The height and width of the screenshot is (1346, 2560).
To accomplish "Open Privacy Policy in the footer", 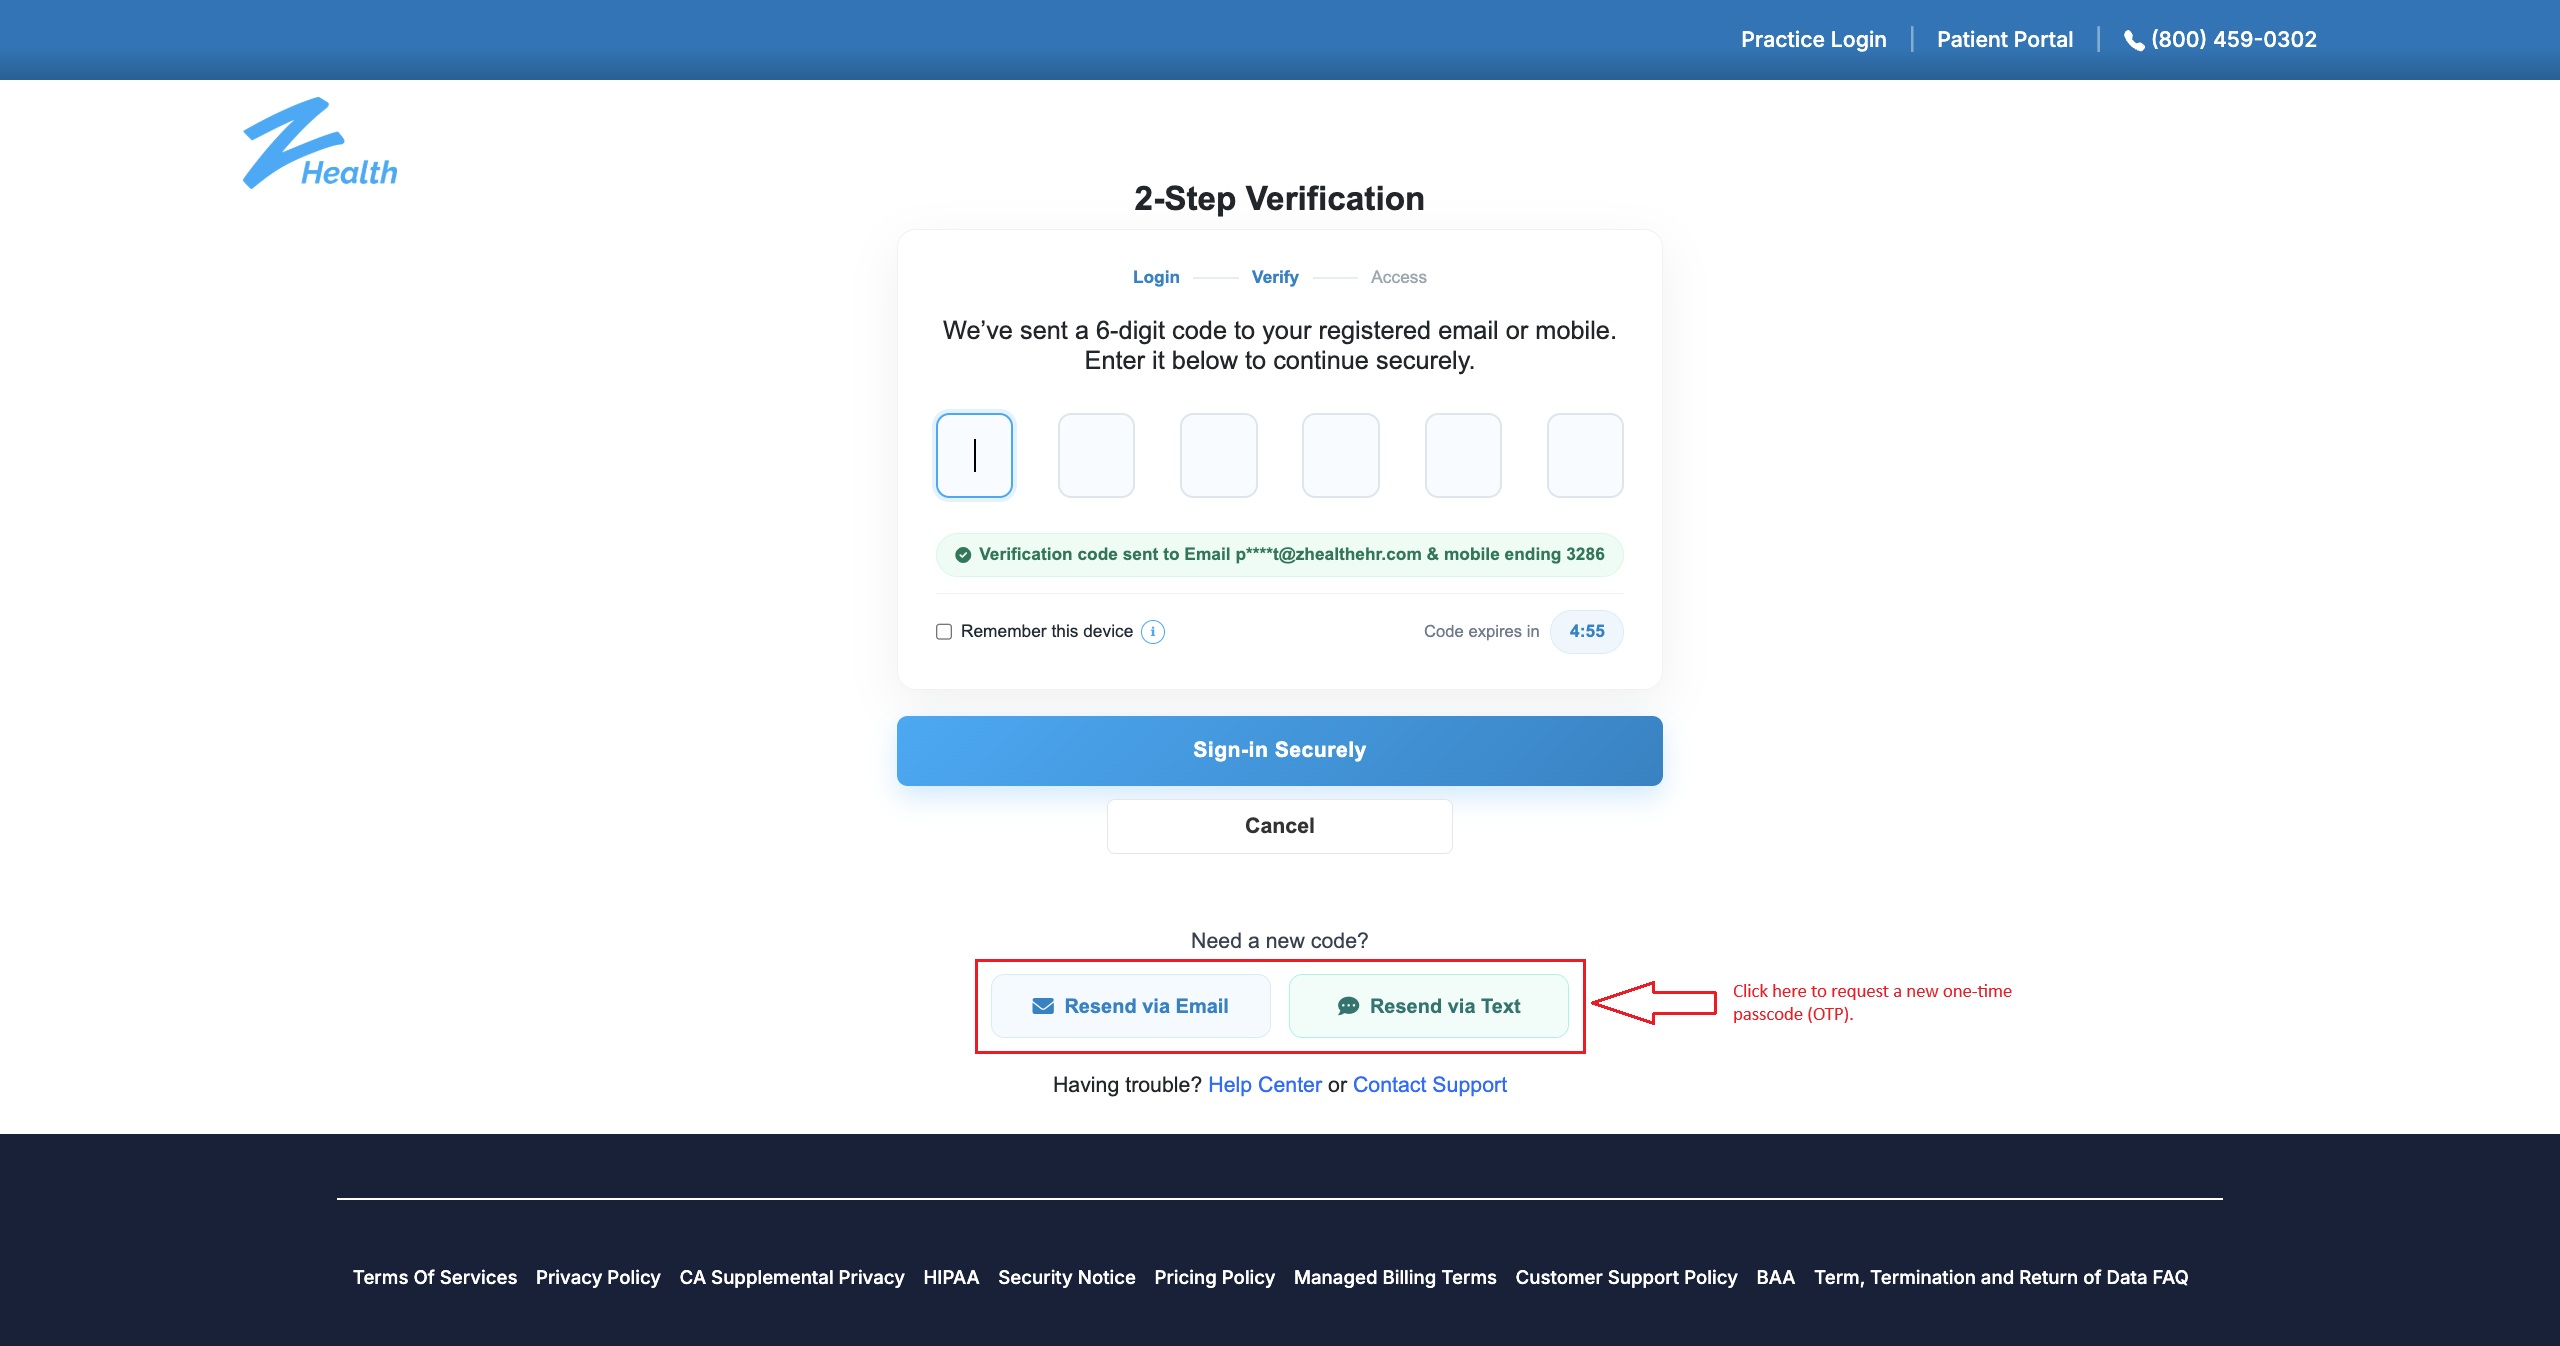I will click(598, 1277).
